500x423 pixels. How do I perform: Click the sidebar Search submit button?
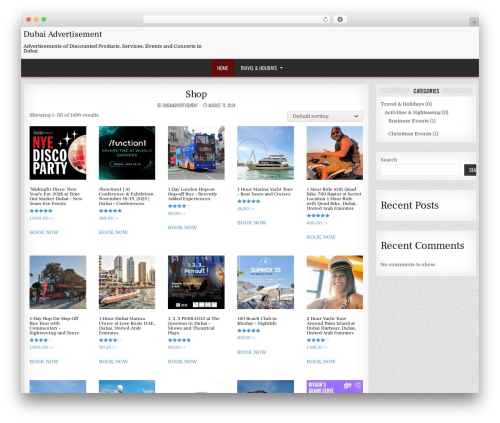470,170
